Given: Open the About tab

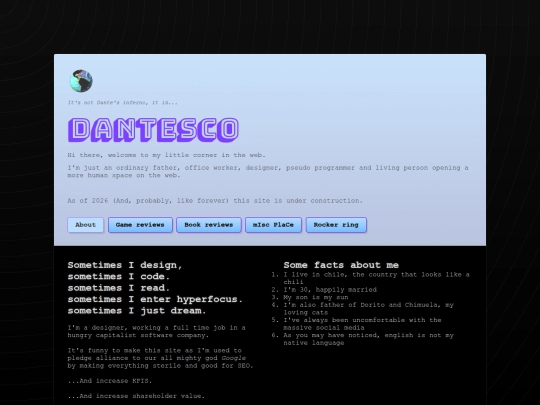Looking at the screenshot, I should (85, 225).
